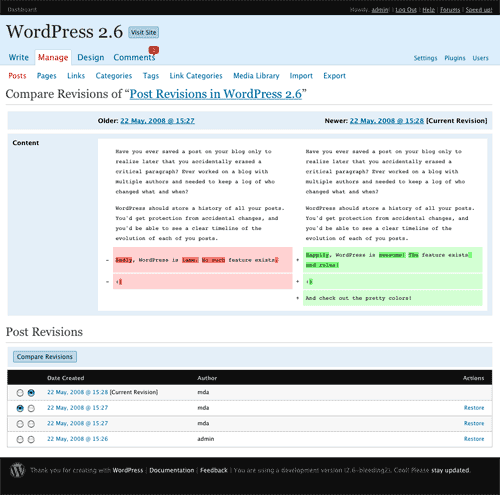Click the admin profile link
The height and width of the screenshot is (495, 500).
coord(380,10)
